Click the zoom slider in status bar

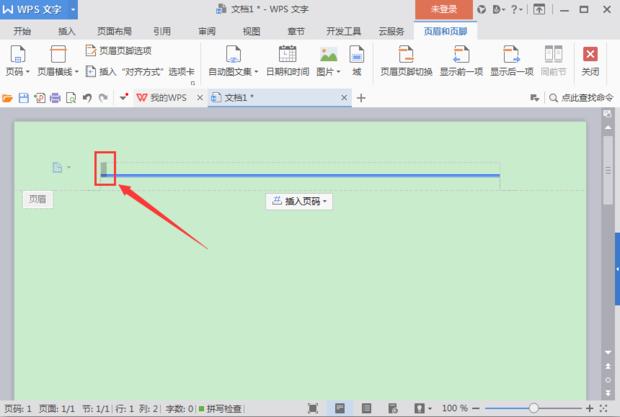[533, 409]
